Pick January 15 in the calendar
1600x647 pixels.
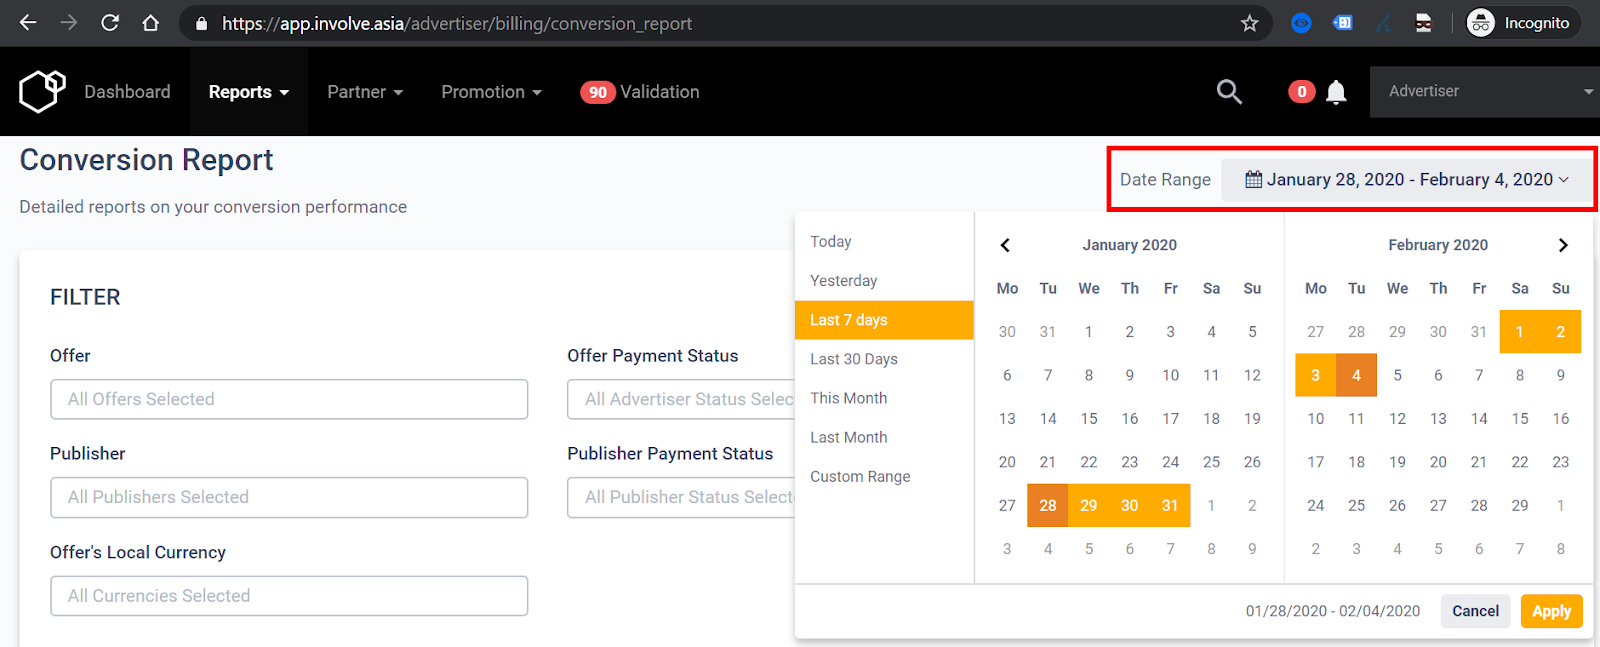pos(1089,419)
